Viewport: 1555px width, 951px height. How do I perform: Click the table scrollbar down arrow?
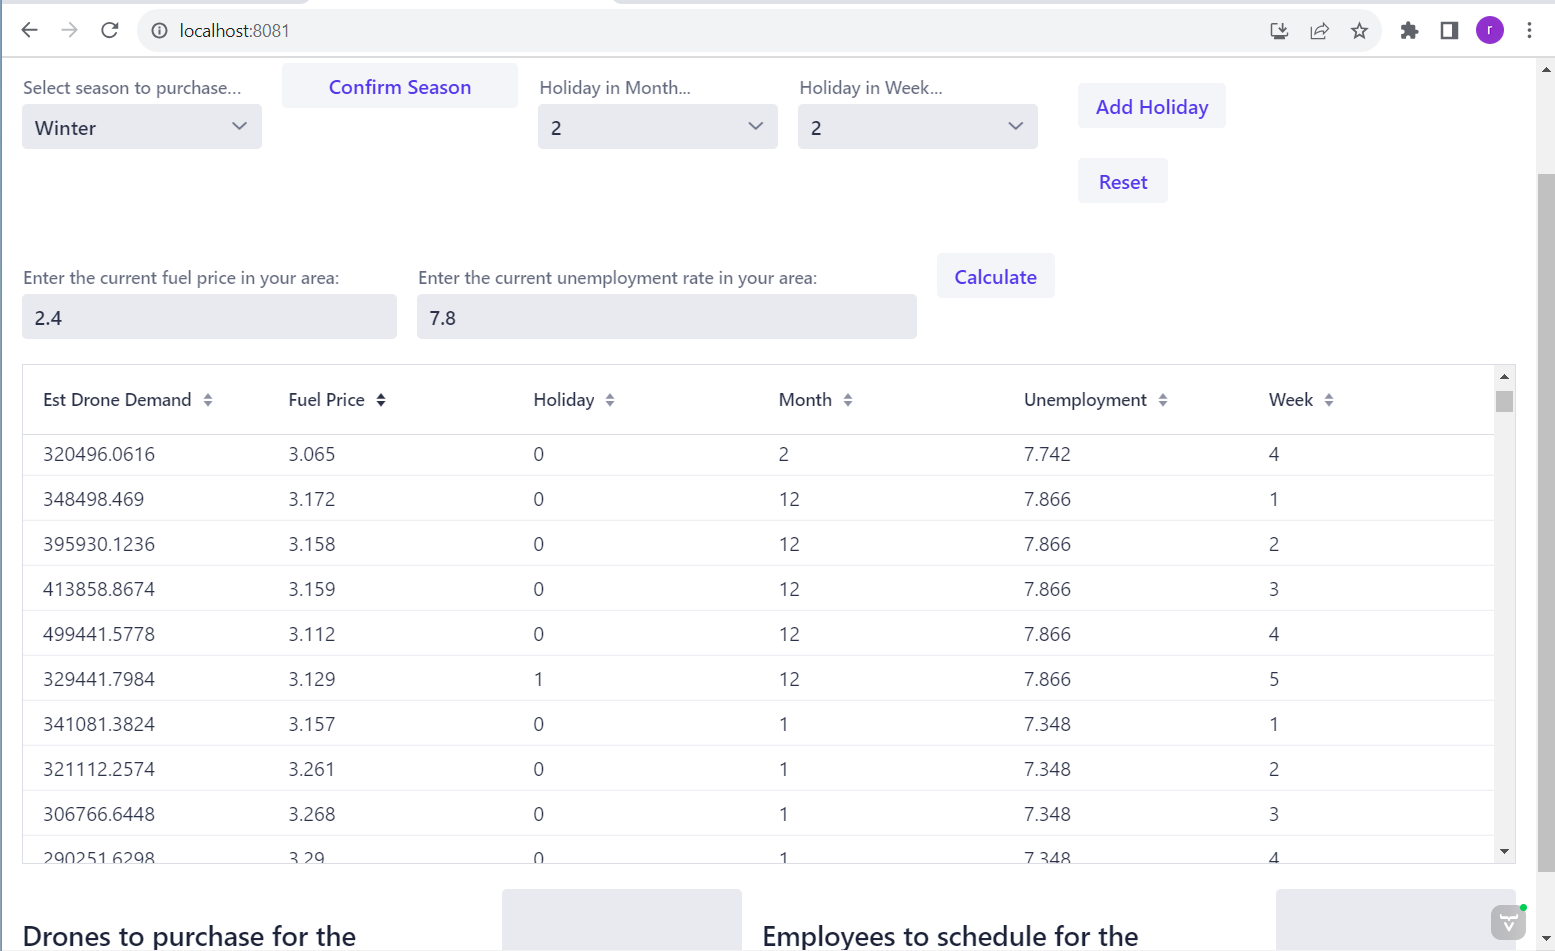click(1504, 851)
